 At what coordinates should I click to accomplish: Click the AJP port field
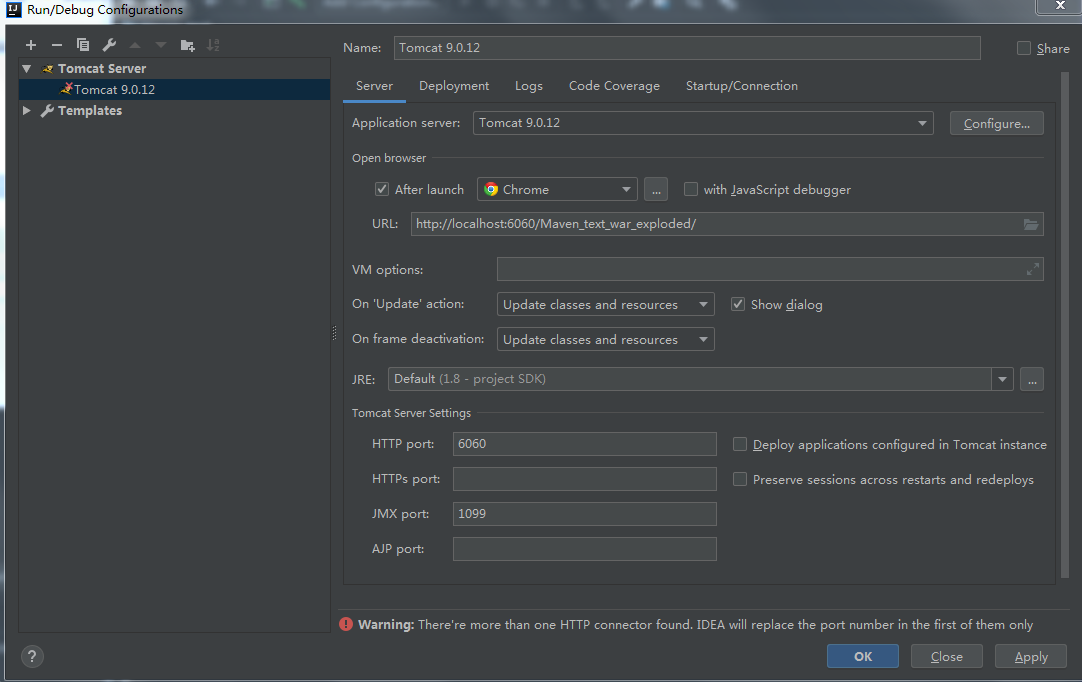coord(584,549)
